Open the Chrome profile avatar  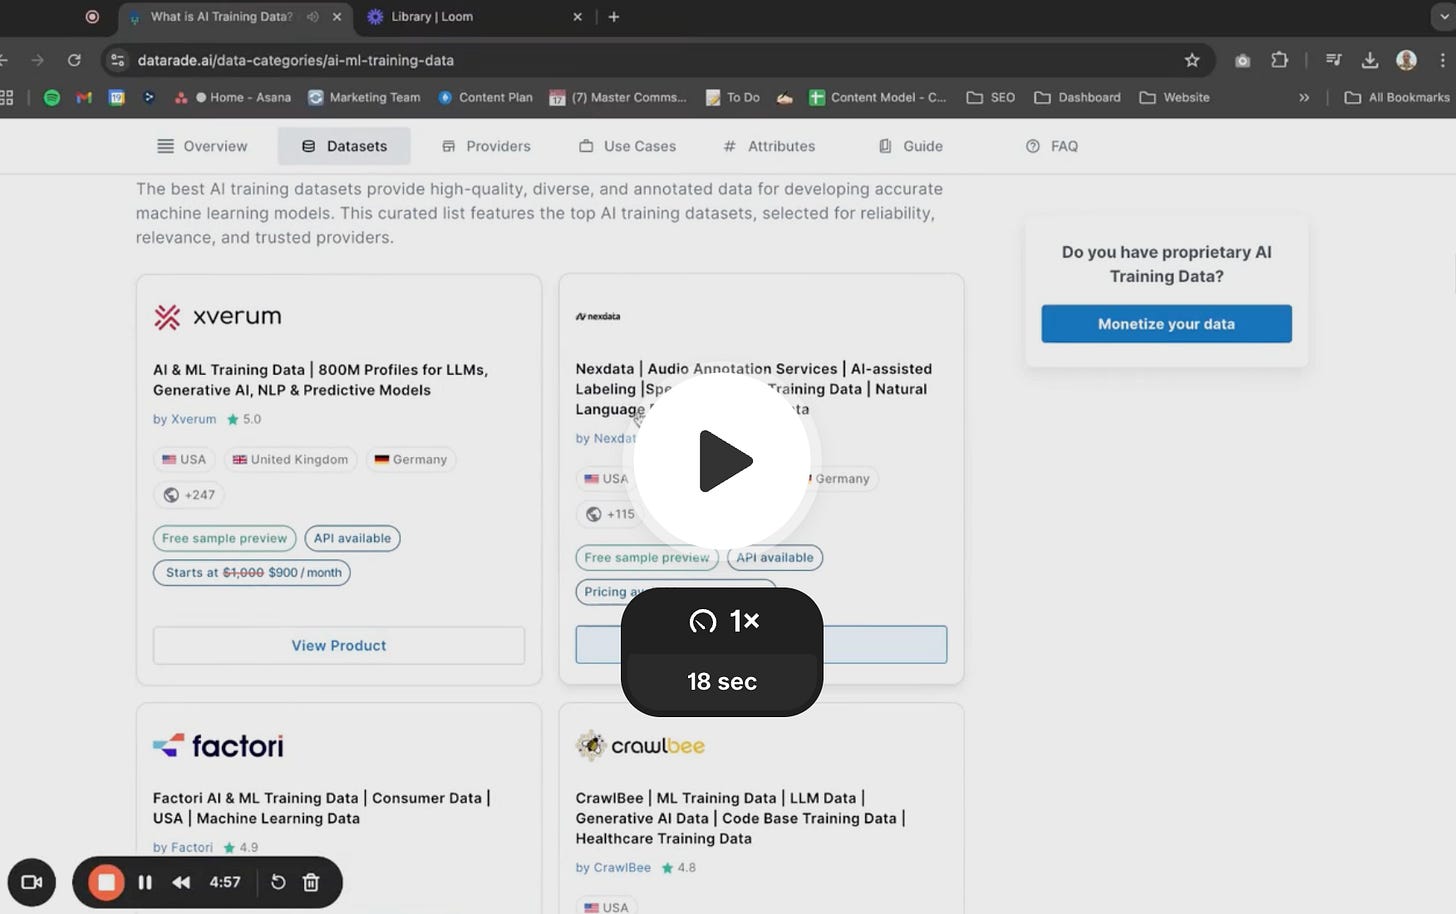1406,60
